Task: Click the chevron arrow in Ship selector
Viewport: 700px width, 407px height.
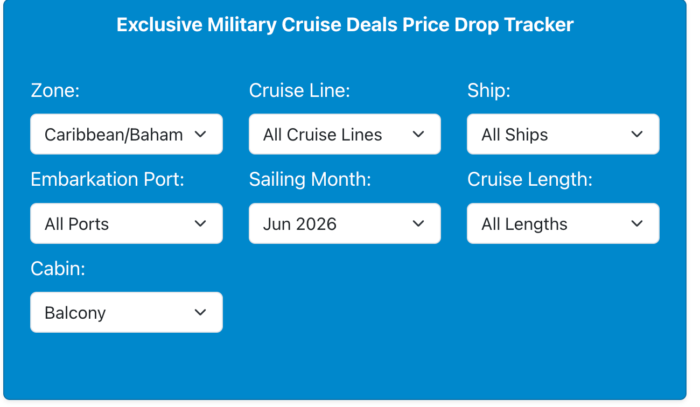Action: pos(637,134)
